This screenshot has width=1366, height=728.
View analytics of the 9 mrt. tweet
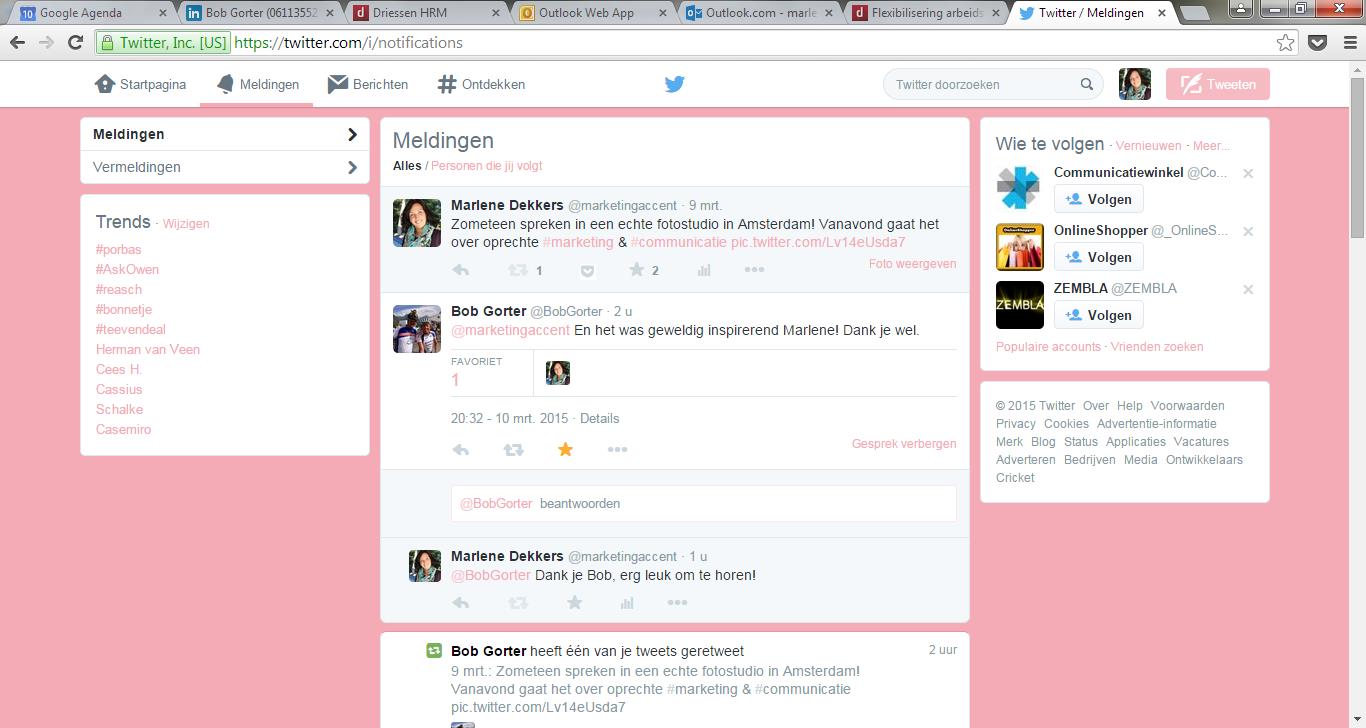click(704, 270)
